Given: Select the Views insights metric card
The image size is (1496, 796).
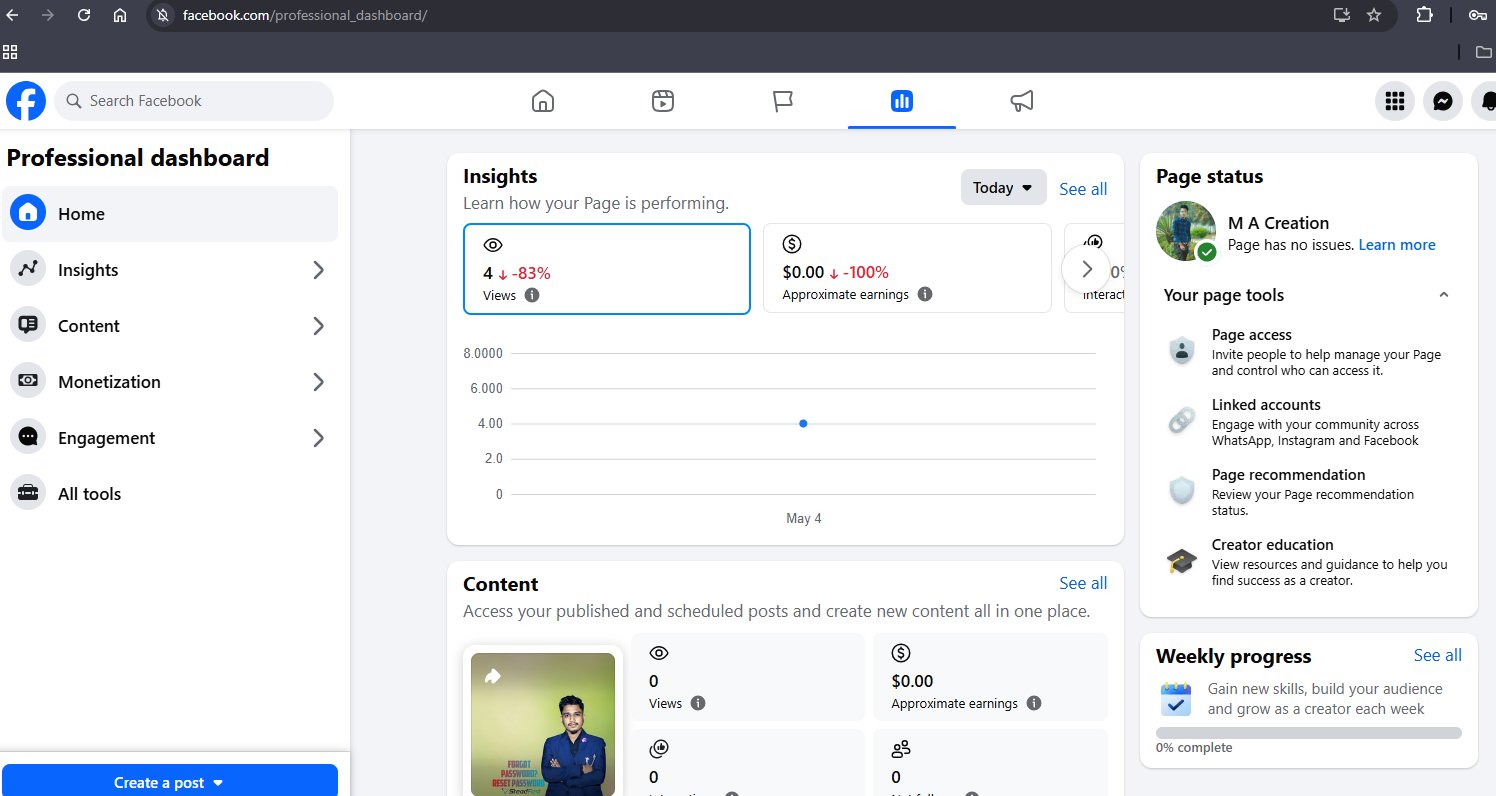Looking at the screenshot, I should pyautogui.click(x=607, y=268).
